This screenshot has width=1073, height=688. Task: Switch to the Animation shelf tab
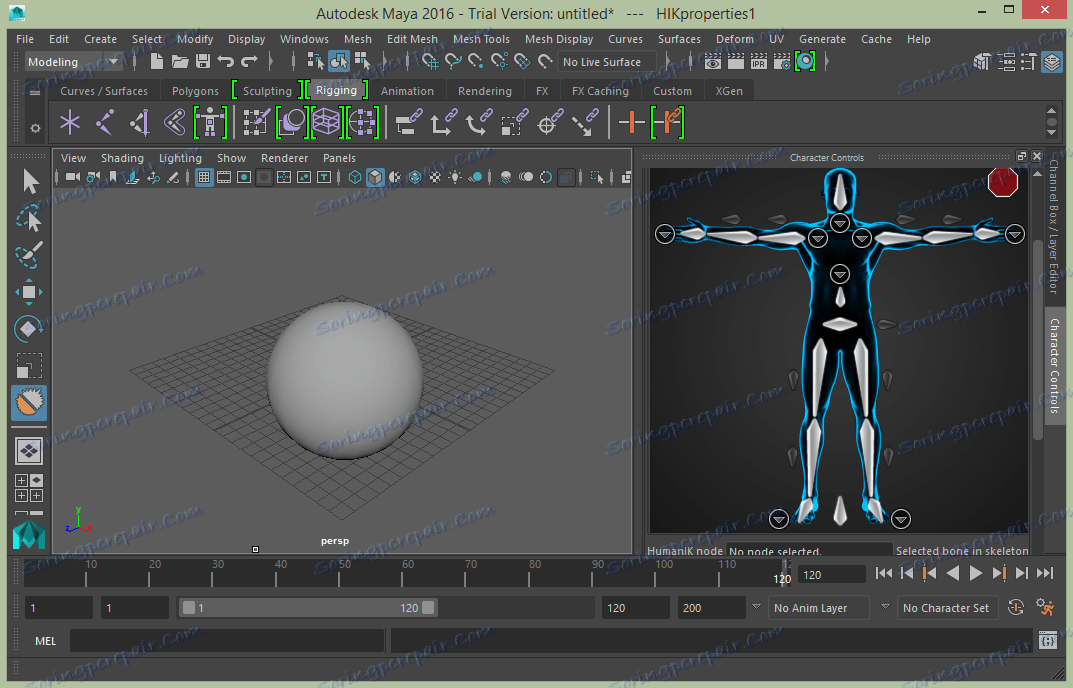coord(407,91)
